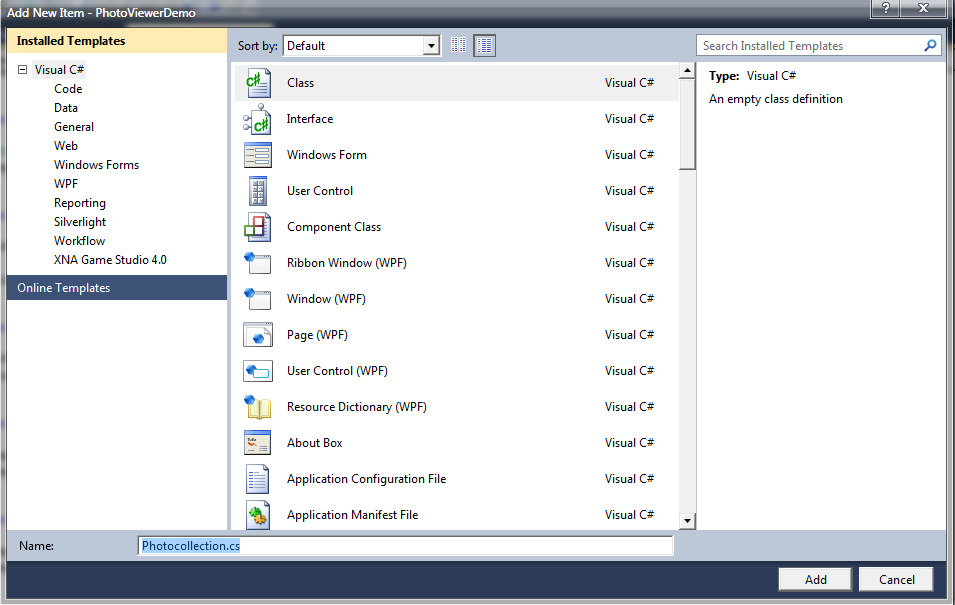Choose the Windows Form template icon
This screenshot has height=605, width=955.
coord(258,155)
